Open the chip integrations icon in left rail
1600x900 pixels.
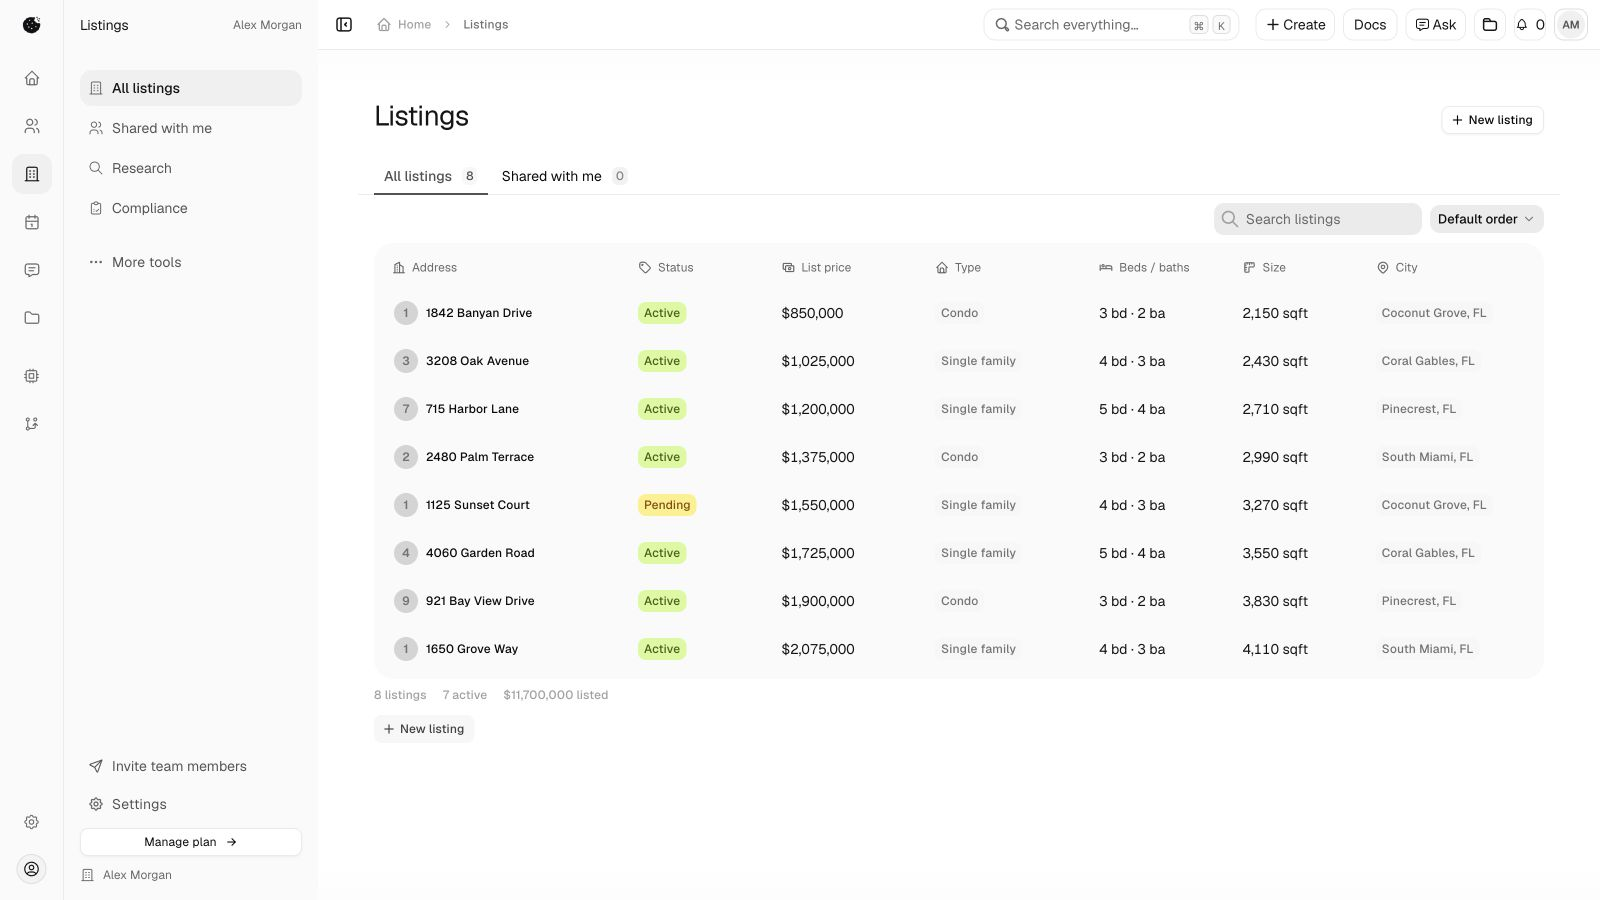click(x=32, y=376)
